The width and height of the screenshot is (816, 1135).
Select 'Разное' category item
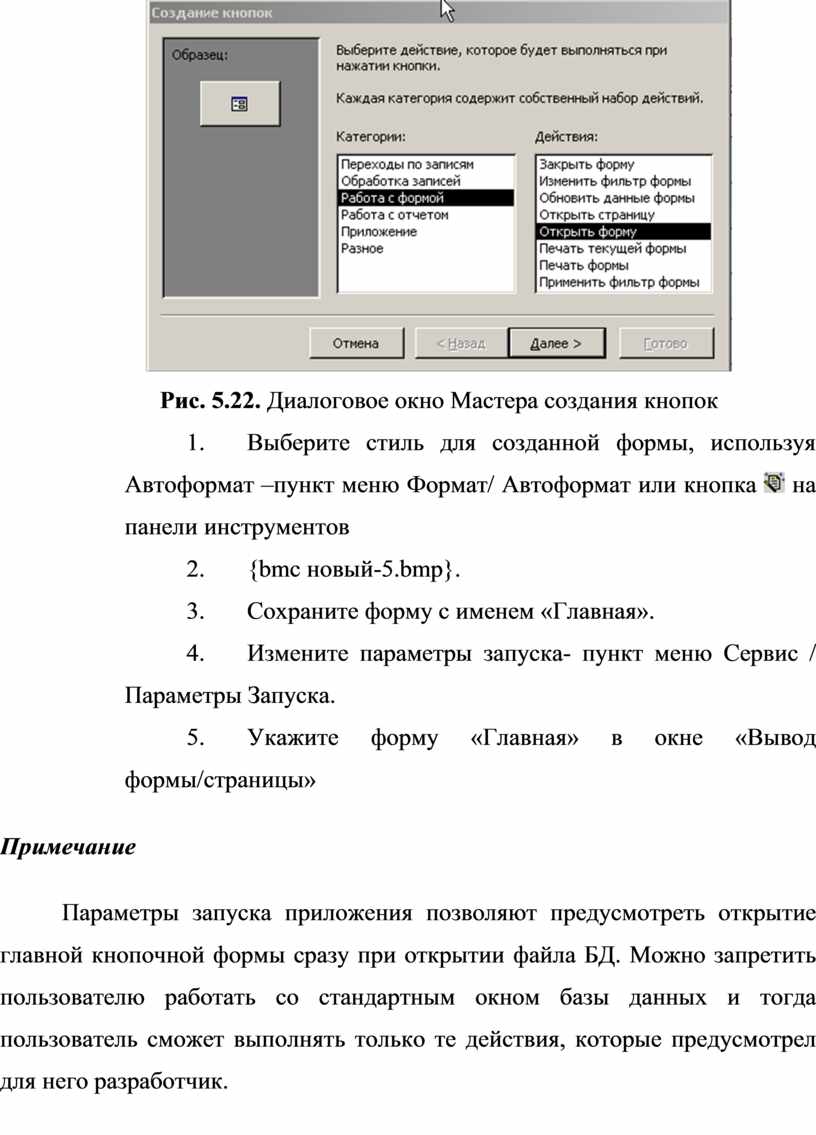coord(362,249)
